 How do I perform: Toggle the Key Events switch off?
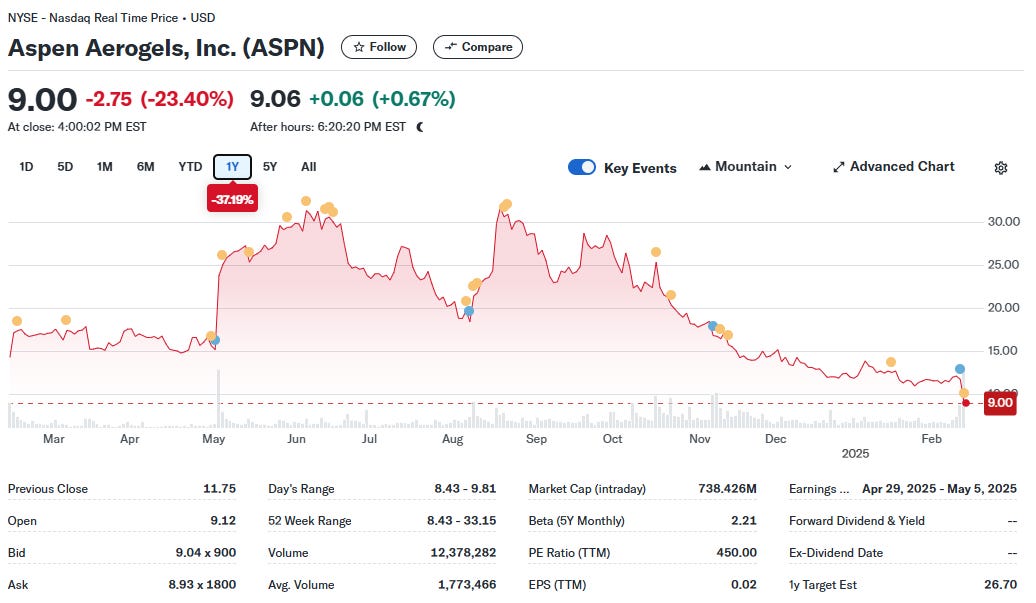tap(581, 167)
